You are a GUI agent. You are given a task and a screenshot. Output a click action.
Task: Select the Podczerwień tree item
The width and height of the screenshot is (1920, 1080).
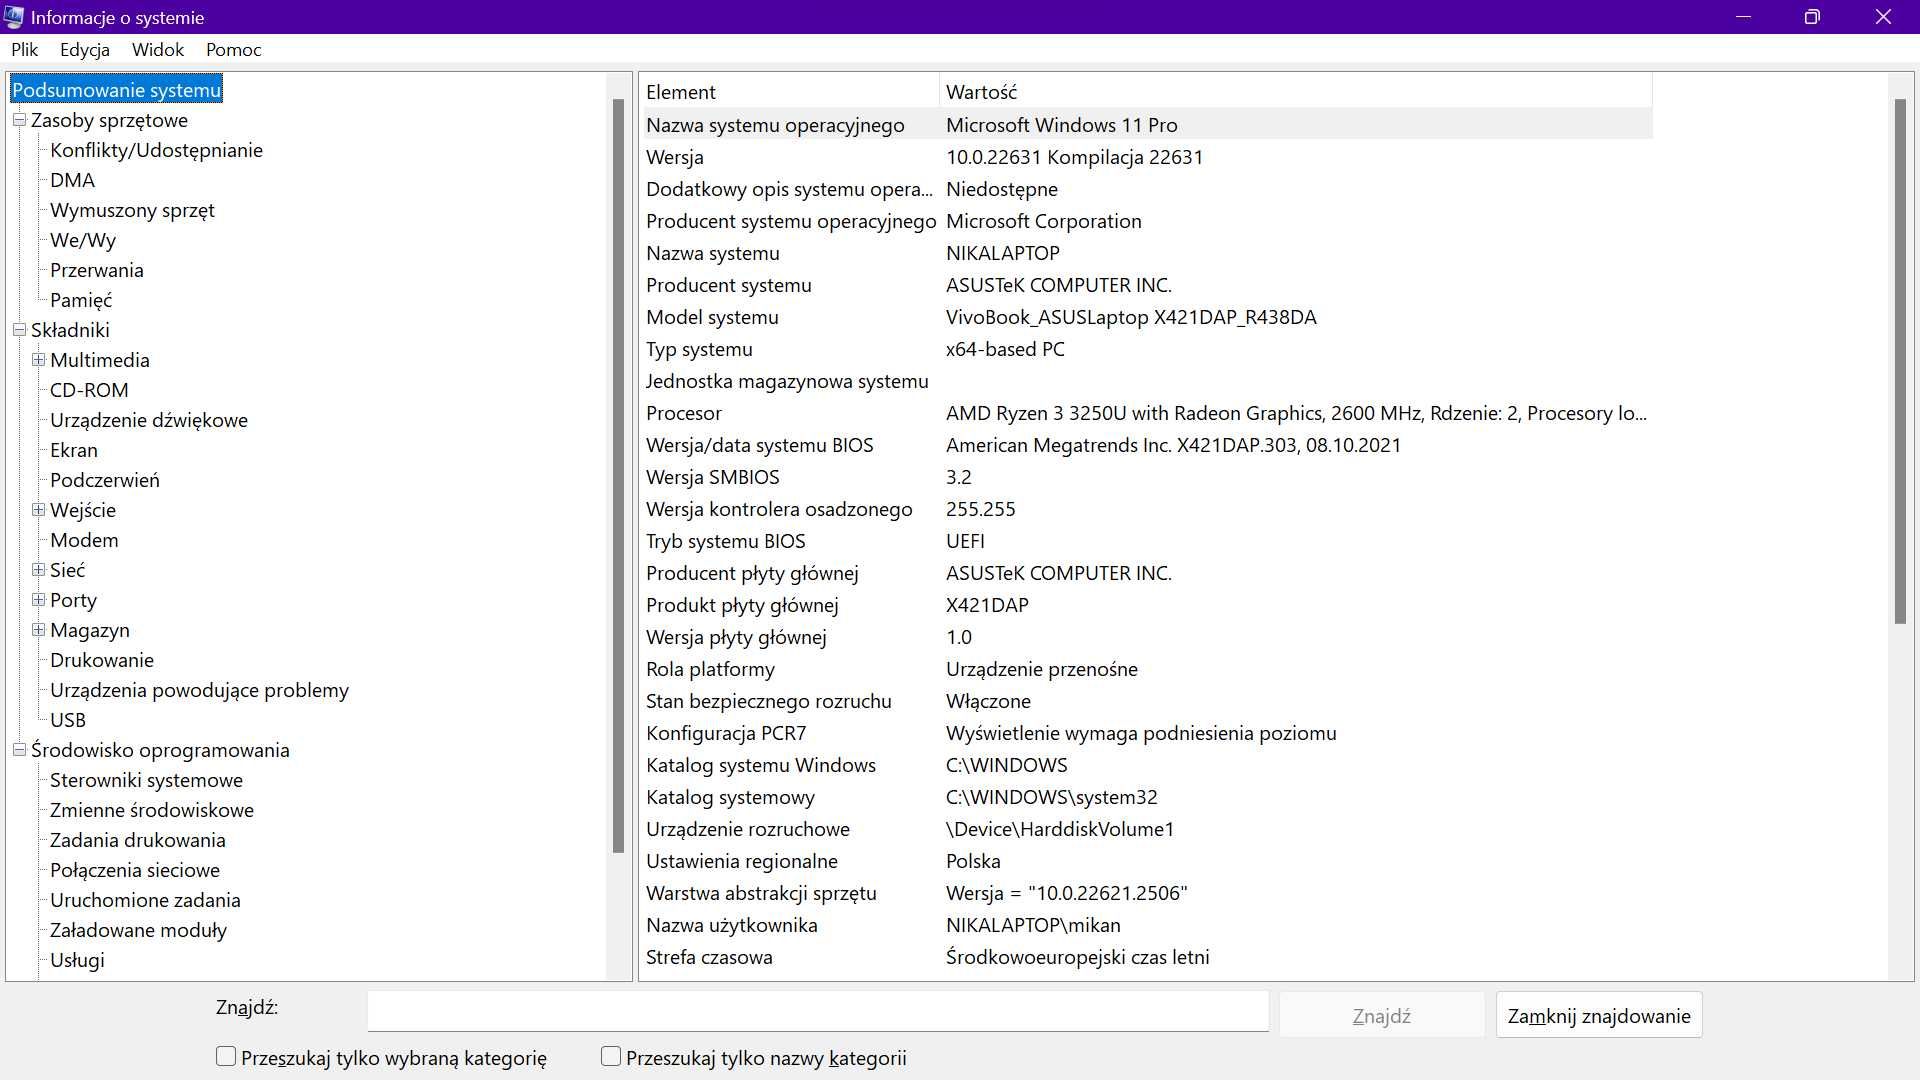coord(105,480)
